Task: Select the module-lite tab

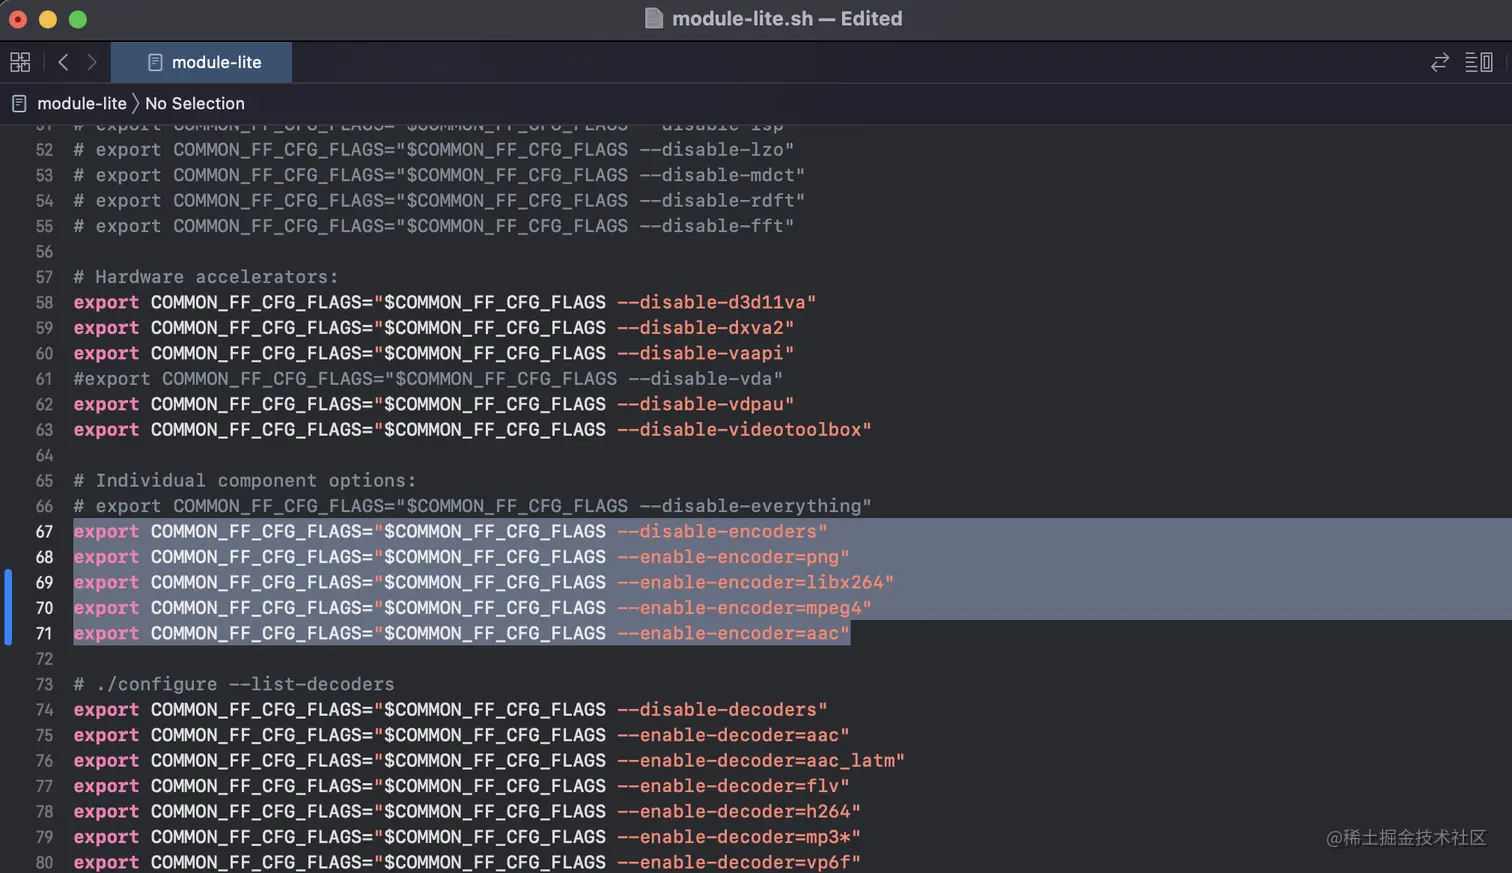Action: [x=201, y=62]
